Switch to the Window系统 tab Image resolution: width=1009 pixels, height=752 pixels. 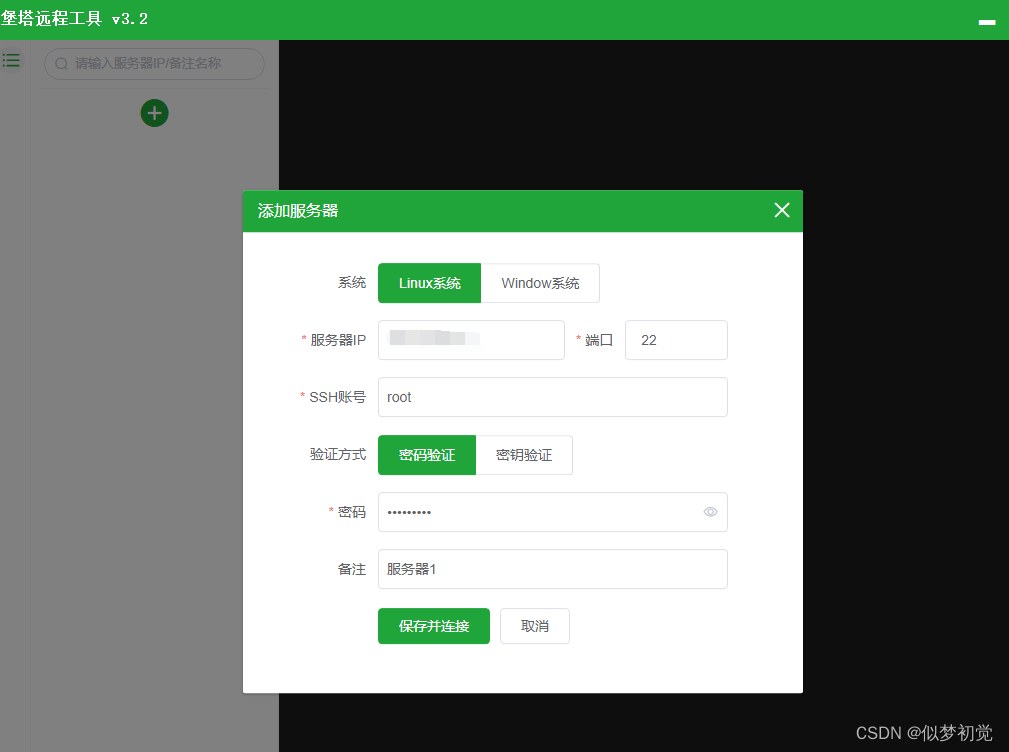(x=541, y=283)
